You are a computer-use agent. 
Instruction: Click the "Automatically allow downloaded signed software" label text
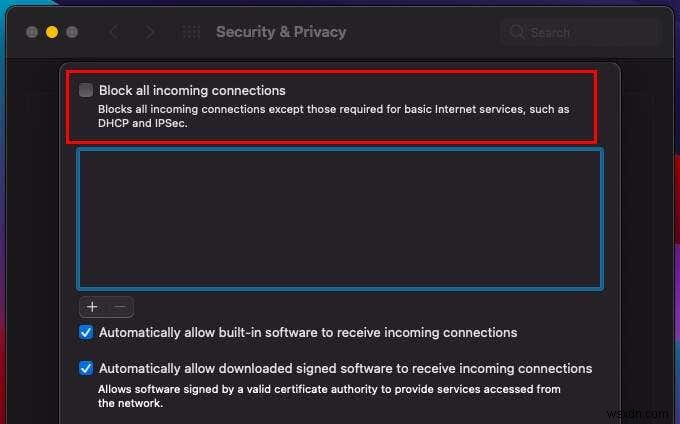click(345, 368)
